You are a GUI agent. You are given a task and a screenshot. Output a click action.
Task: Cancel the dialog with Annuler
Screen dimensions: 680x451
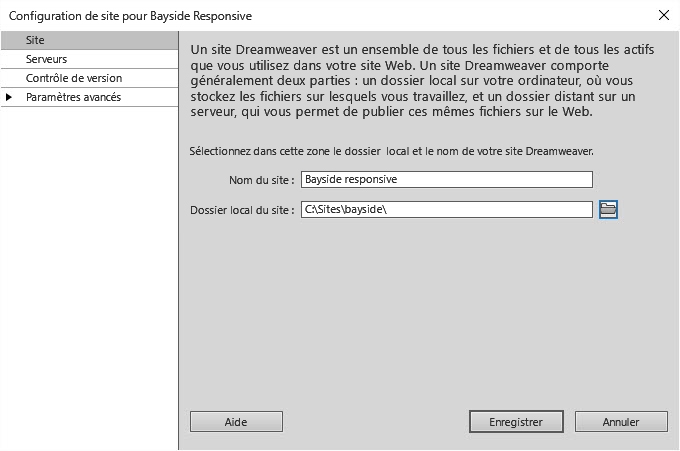tap(620, 422)
